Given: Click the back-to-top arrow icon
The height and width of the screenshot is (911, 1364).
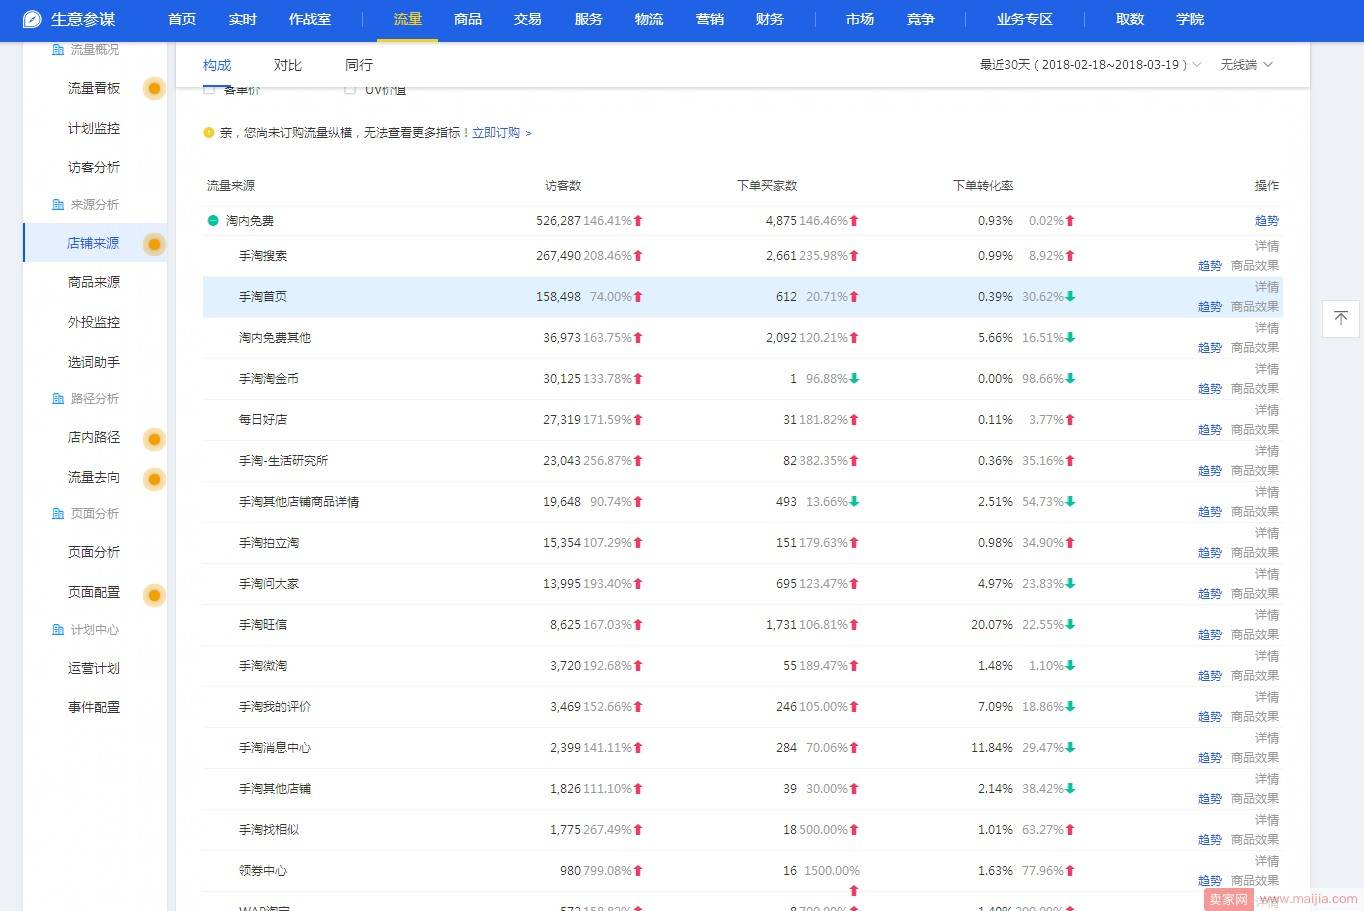Looking at the screenshot, I should 1341,318.
